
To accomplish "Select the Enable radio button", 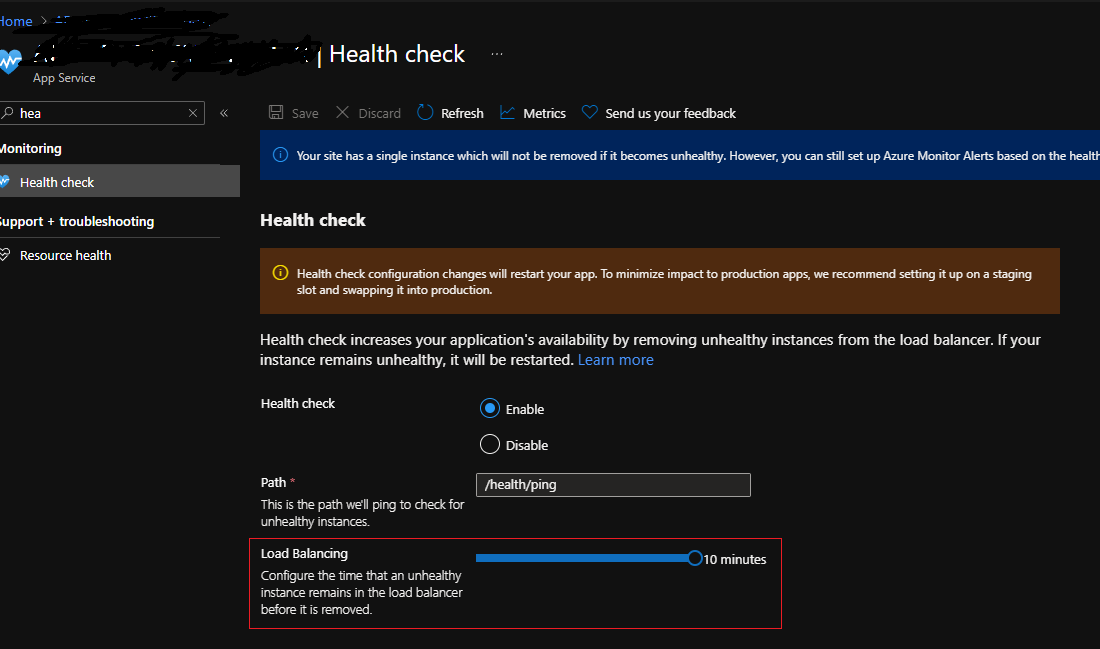I will (489, 408).
